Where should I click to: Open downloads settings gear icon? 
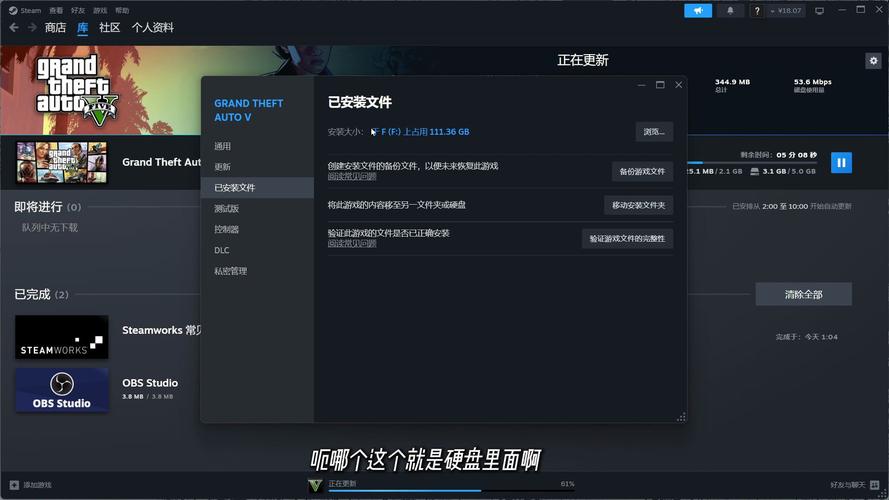tap(872, 61)
